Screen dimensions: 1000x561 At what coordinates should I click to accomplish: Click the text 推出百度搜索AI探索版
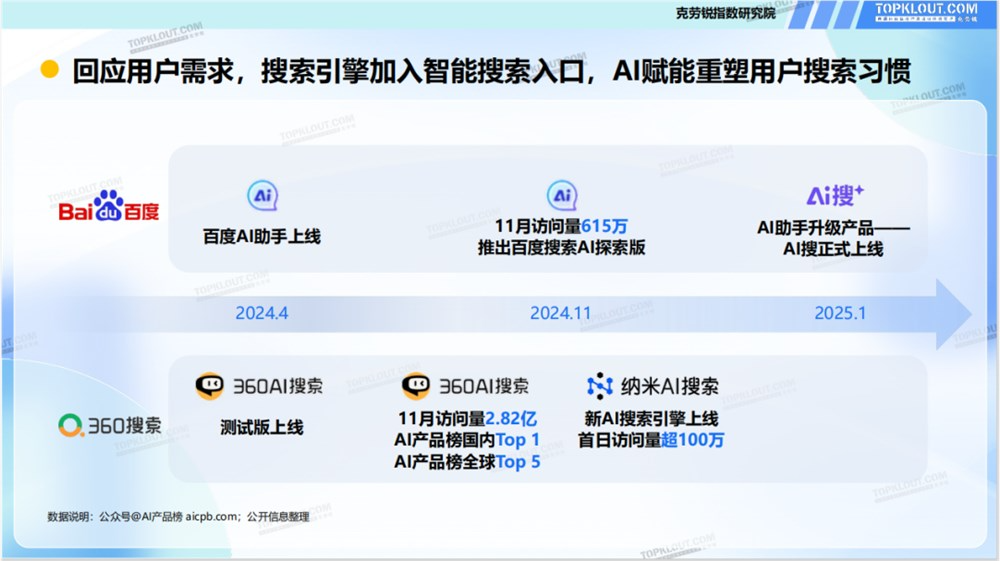coord(561,247)
